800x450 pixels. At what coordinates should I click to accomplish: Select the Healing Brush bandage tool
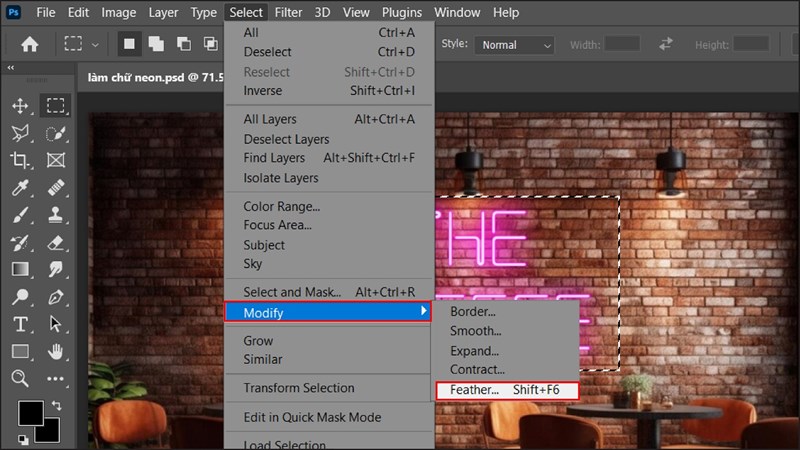56,188
